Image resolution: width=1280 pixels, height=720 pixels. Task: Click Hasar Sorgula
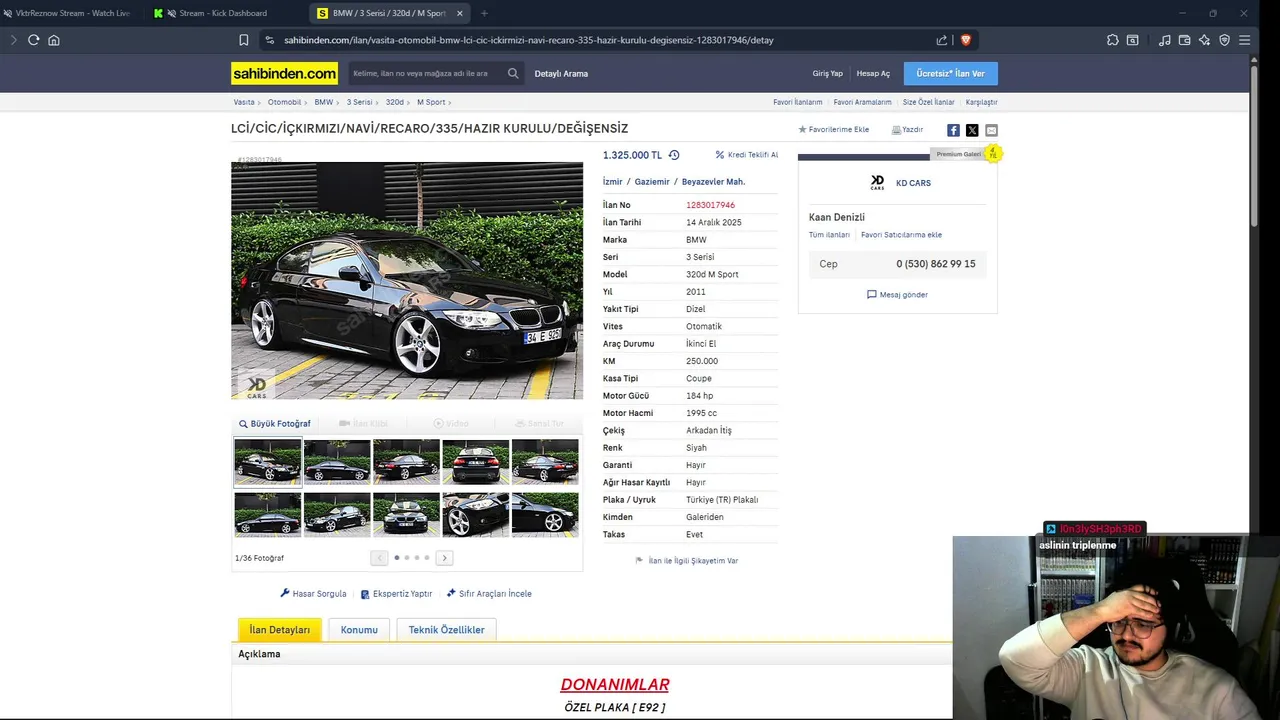click(x=313, y=594)
